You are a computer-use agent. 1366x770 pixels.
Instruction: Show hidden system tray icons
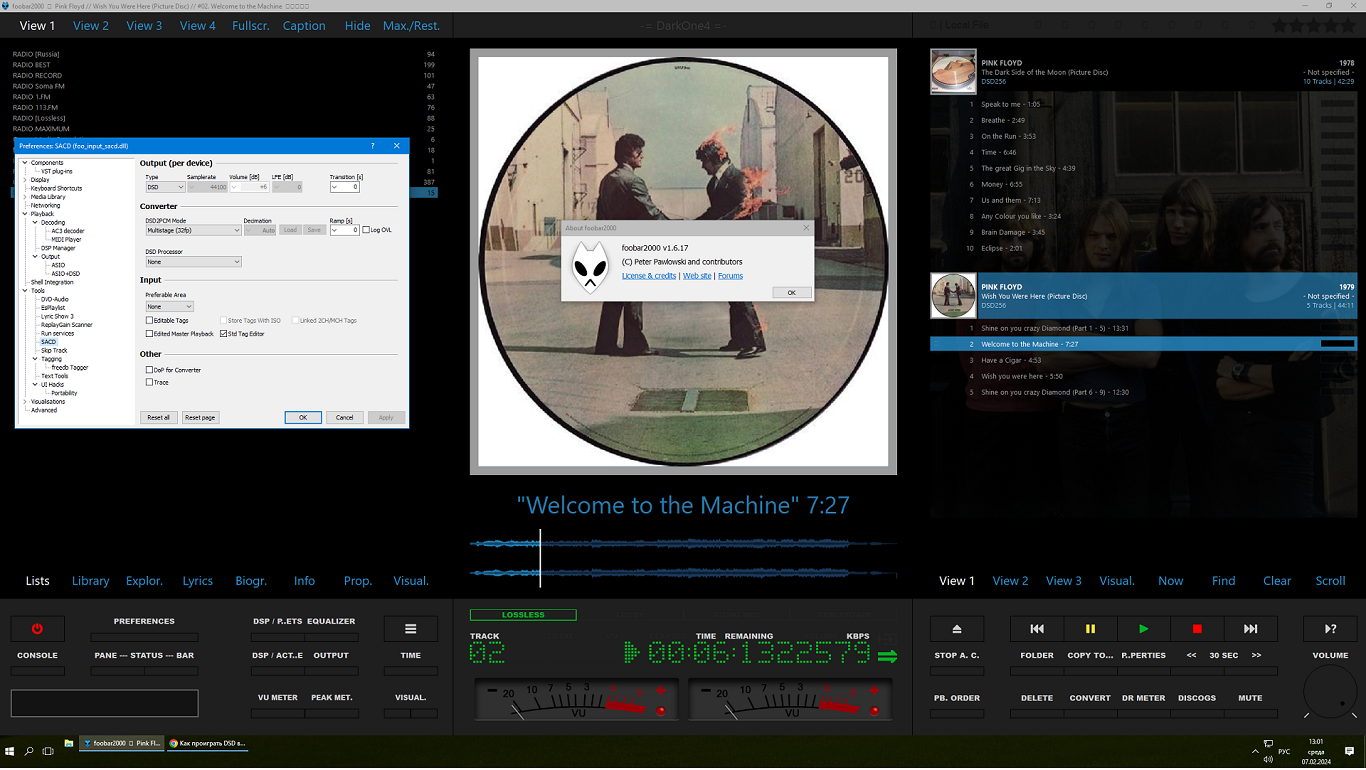click(1255, 749)
